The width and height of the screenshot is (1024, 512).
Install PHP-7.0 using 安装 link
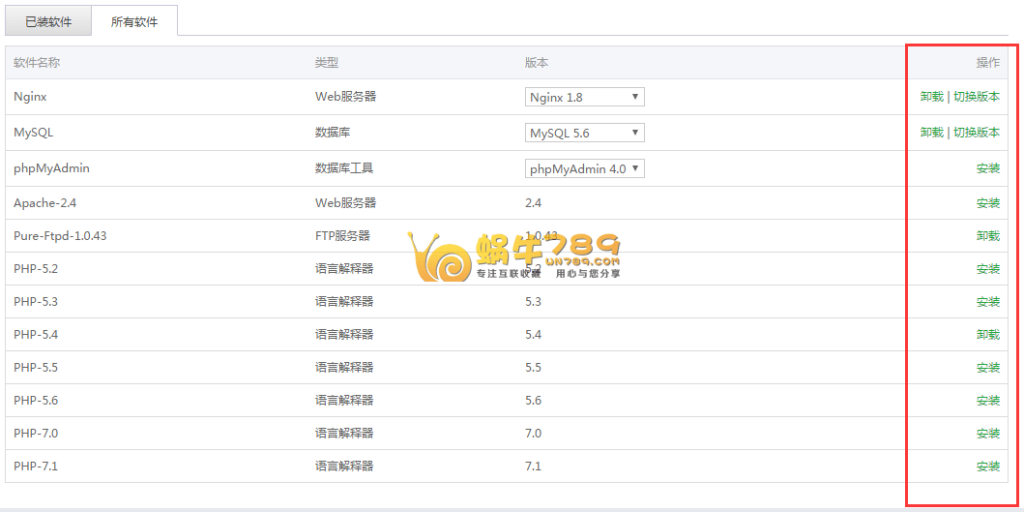coord(987,434)
